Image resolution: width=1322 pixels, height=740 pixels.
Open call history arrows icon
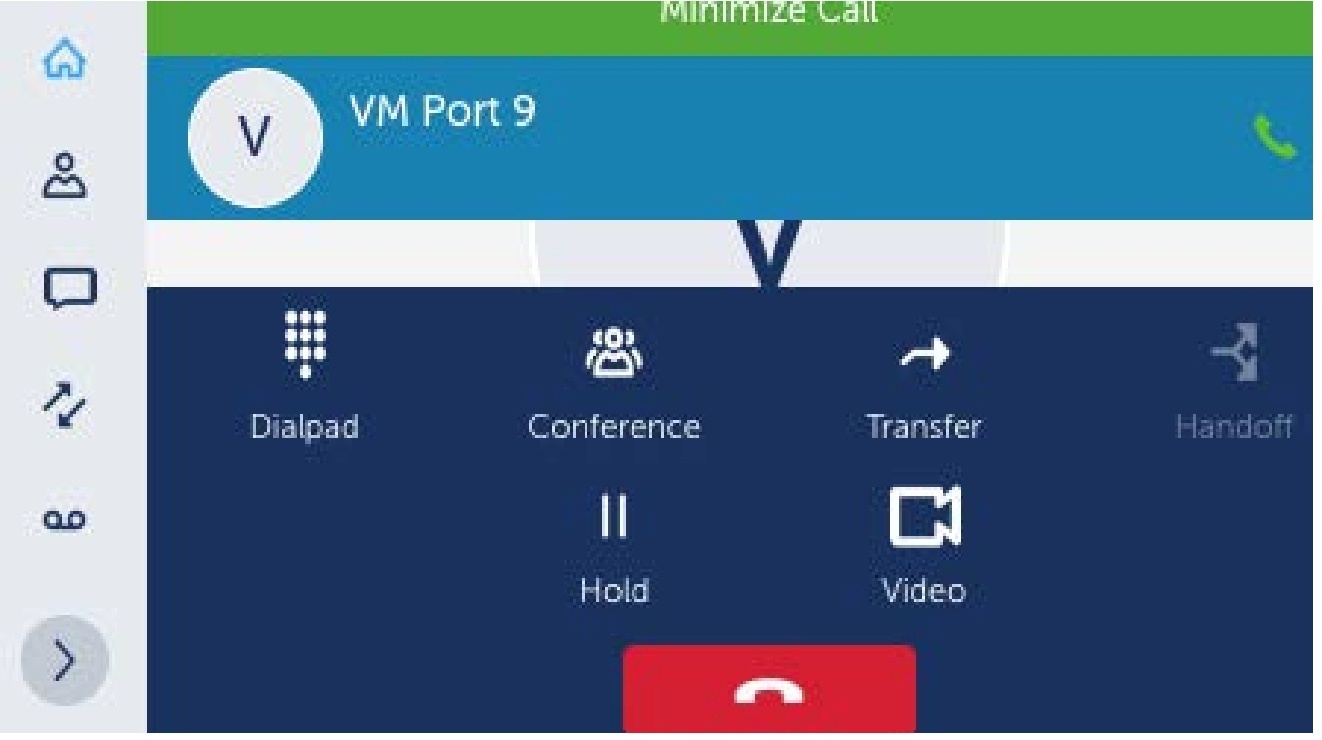tap(69, 408)
